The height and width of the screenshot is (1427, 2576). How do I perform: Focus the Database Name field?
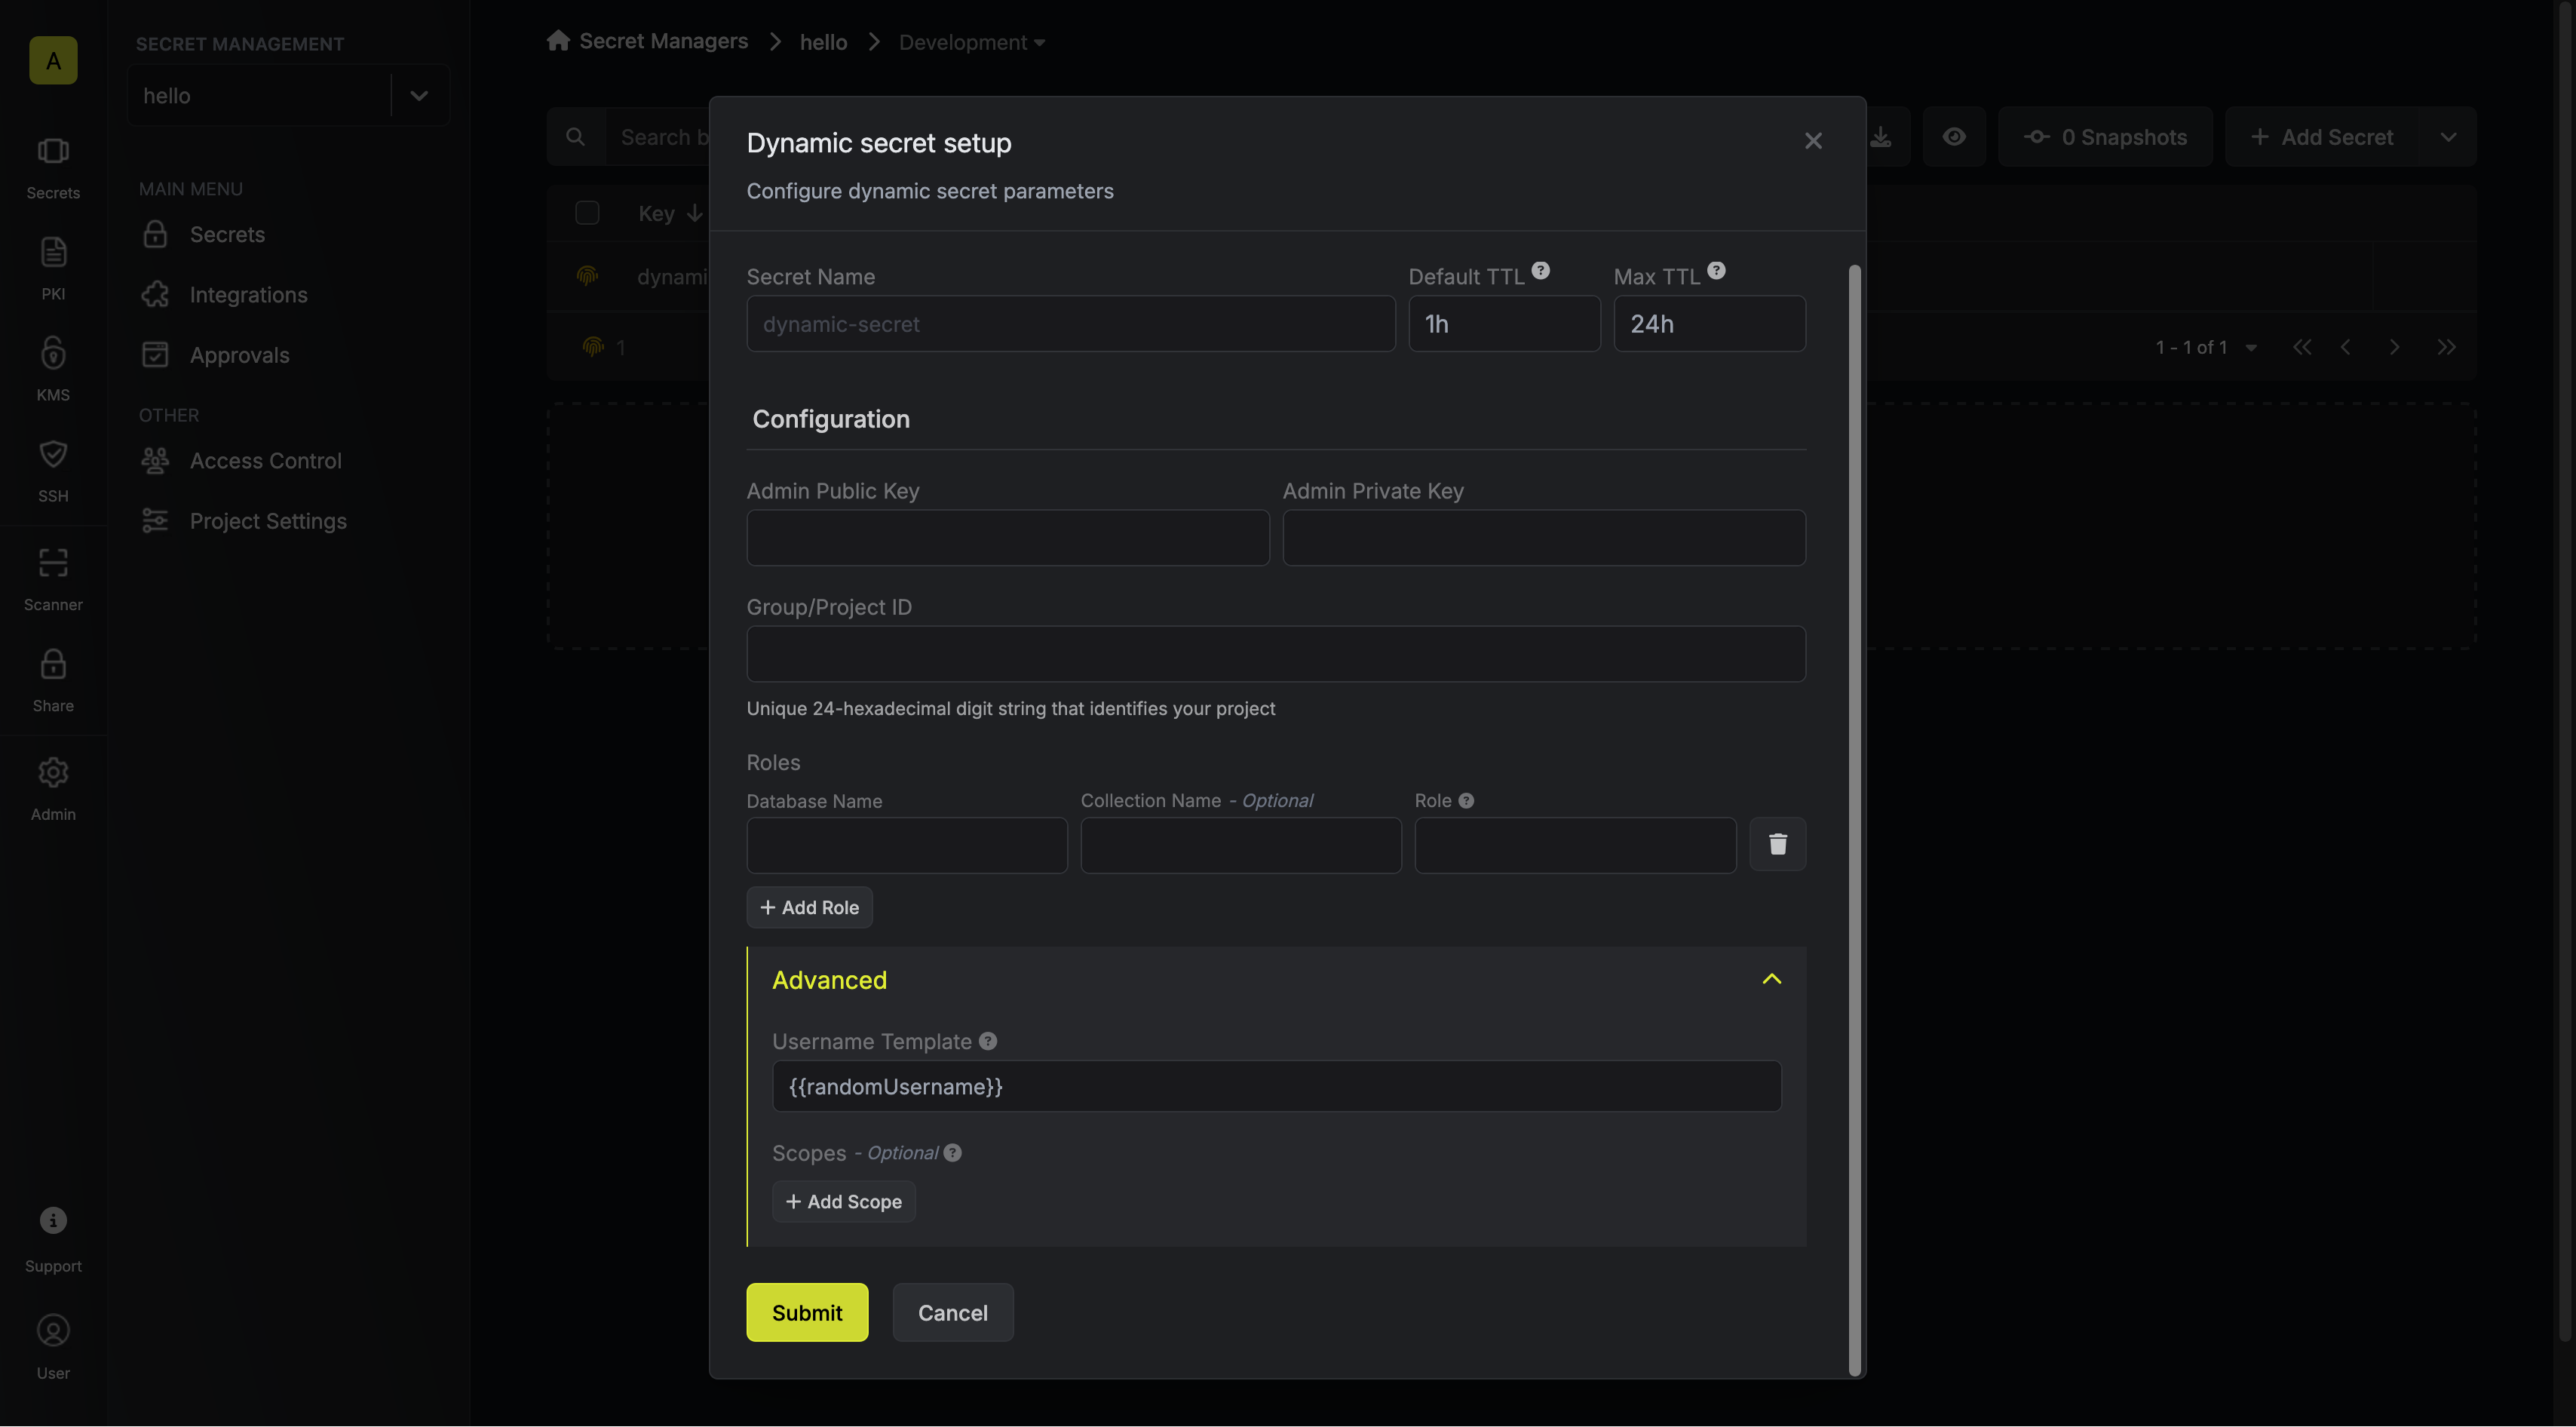(x=906, y=845)
